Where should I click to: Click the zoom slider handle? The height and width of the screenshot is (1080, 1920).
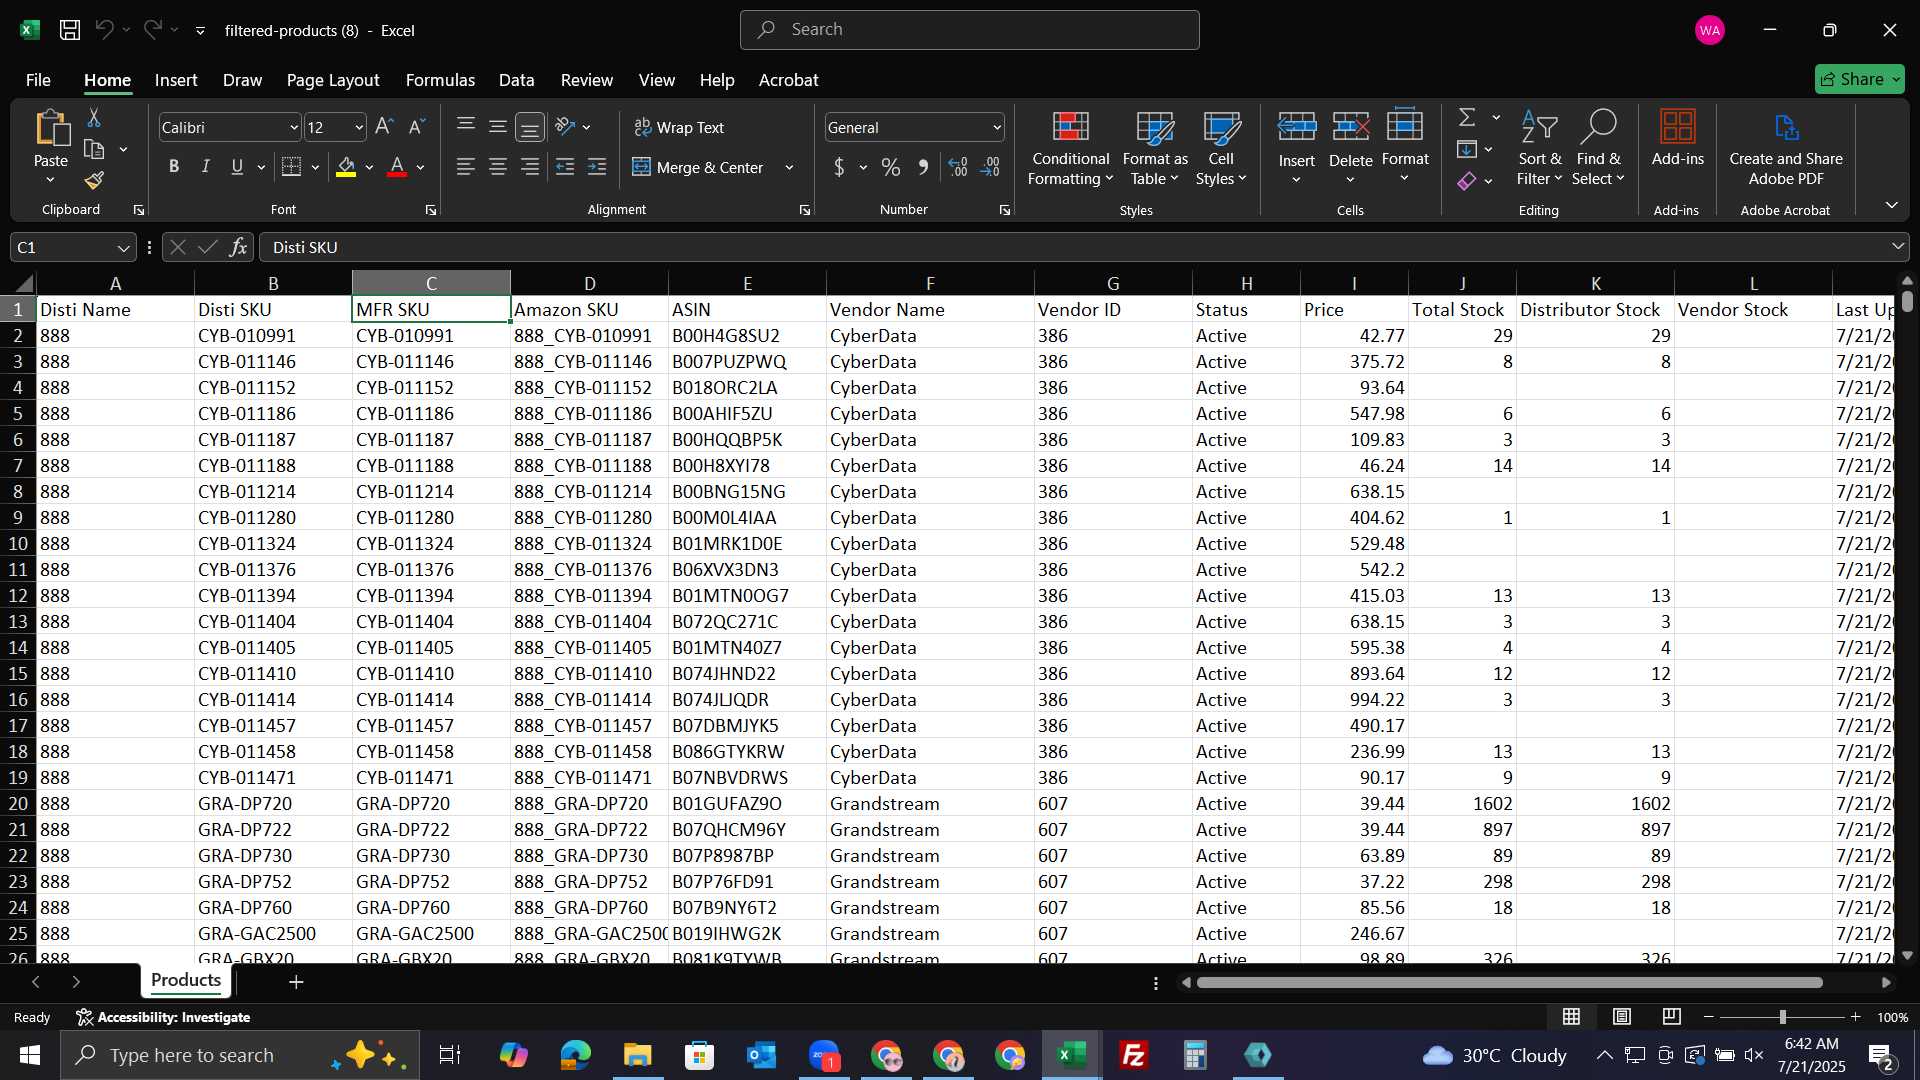pyautogui.click(x=1782, y=1017)
